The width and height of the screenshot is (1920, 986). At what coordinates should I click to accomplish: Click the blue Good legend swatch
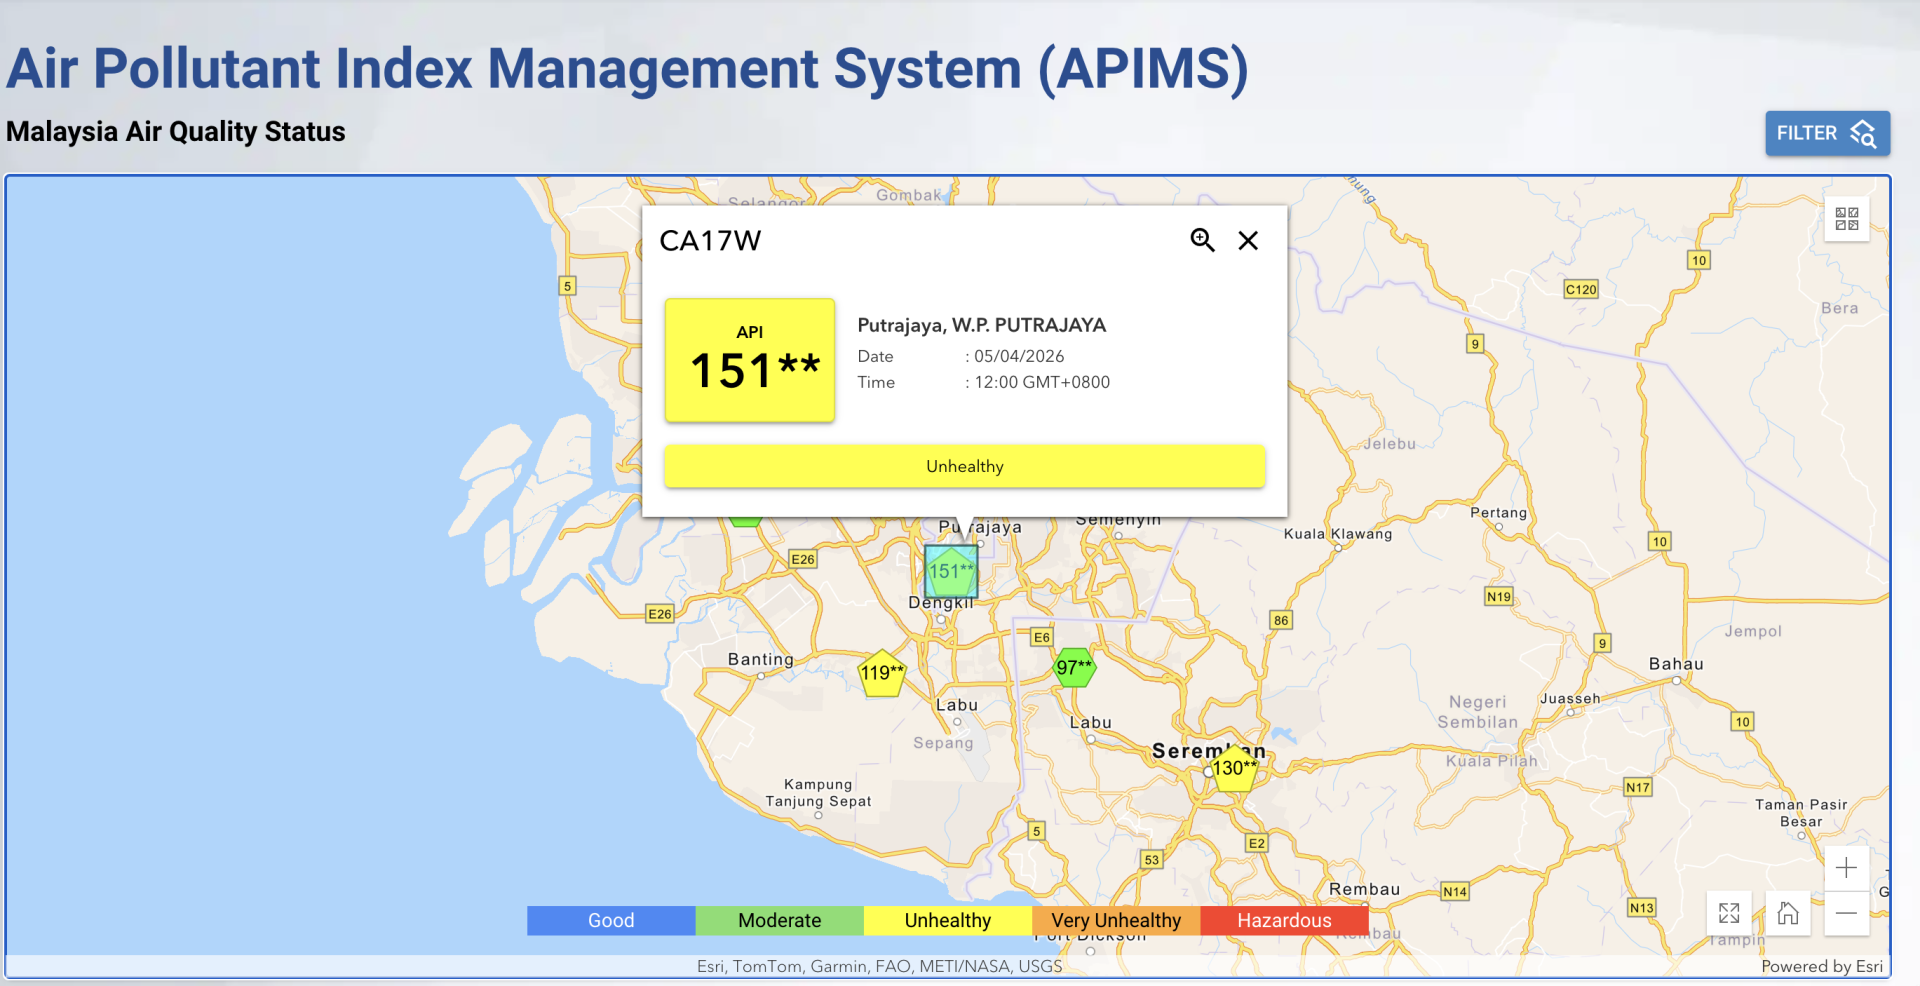click(x=611, y=920)
